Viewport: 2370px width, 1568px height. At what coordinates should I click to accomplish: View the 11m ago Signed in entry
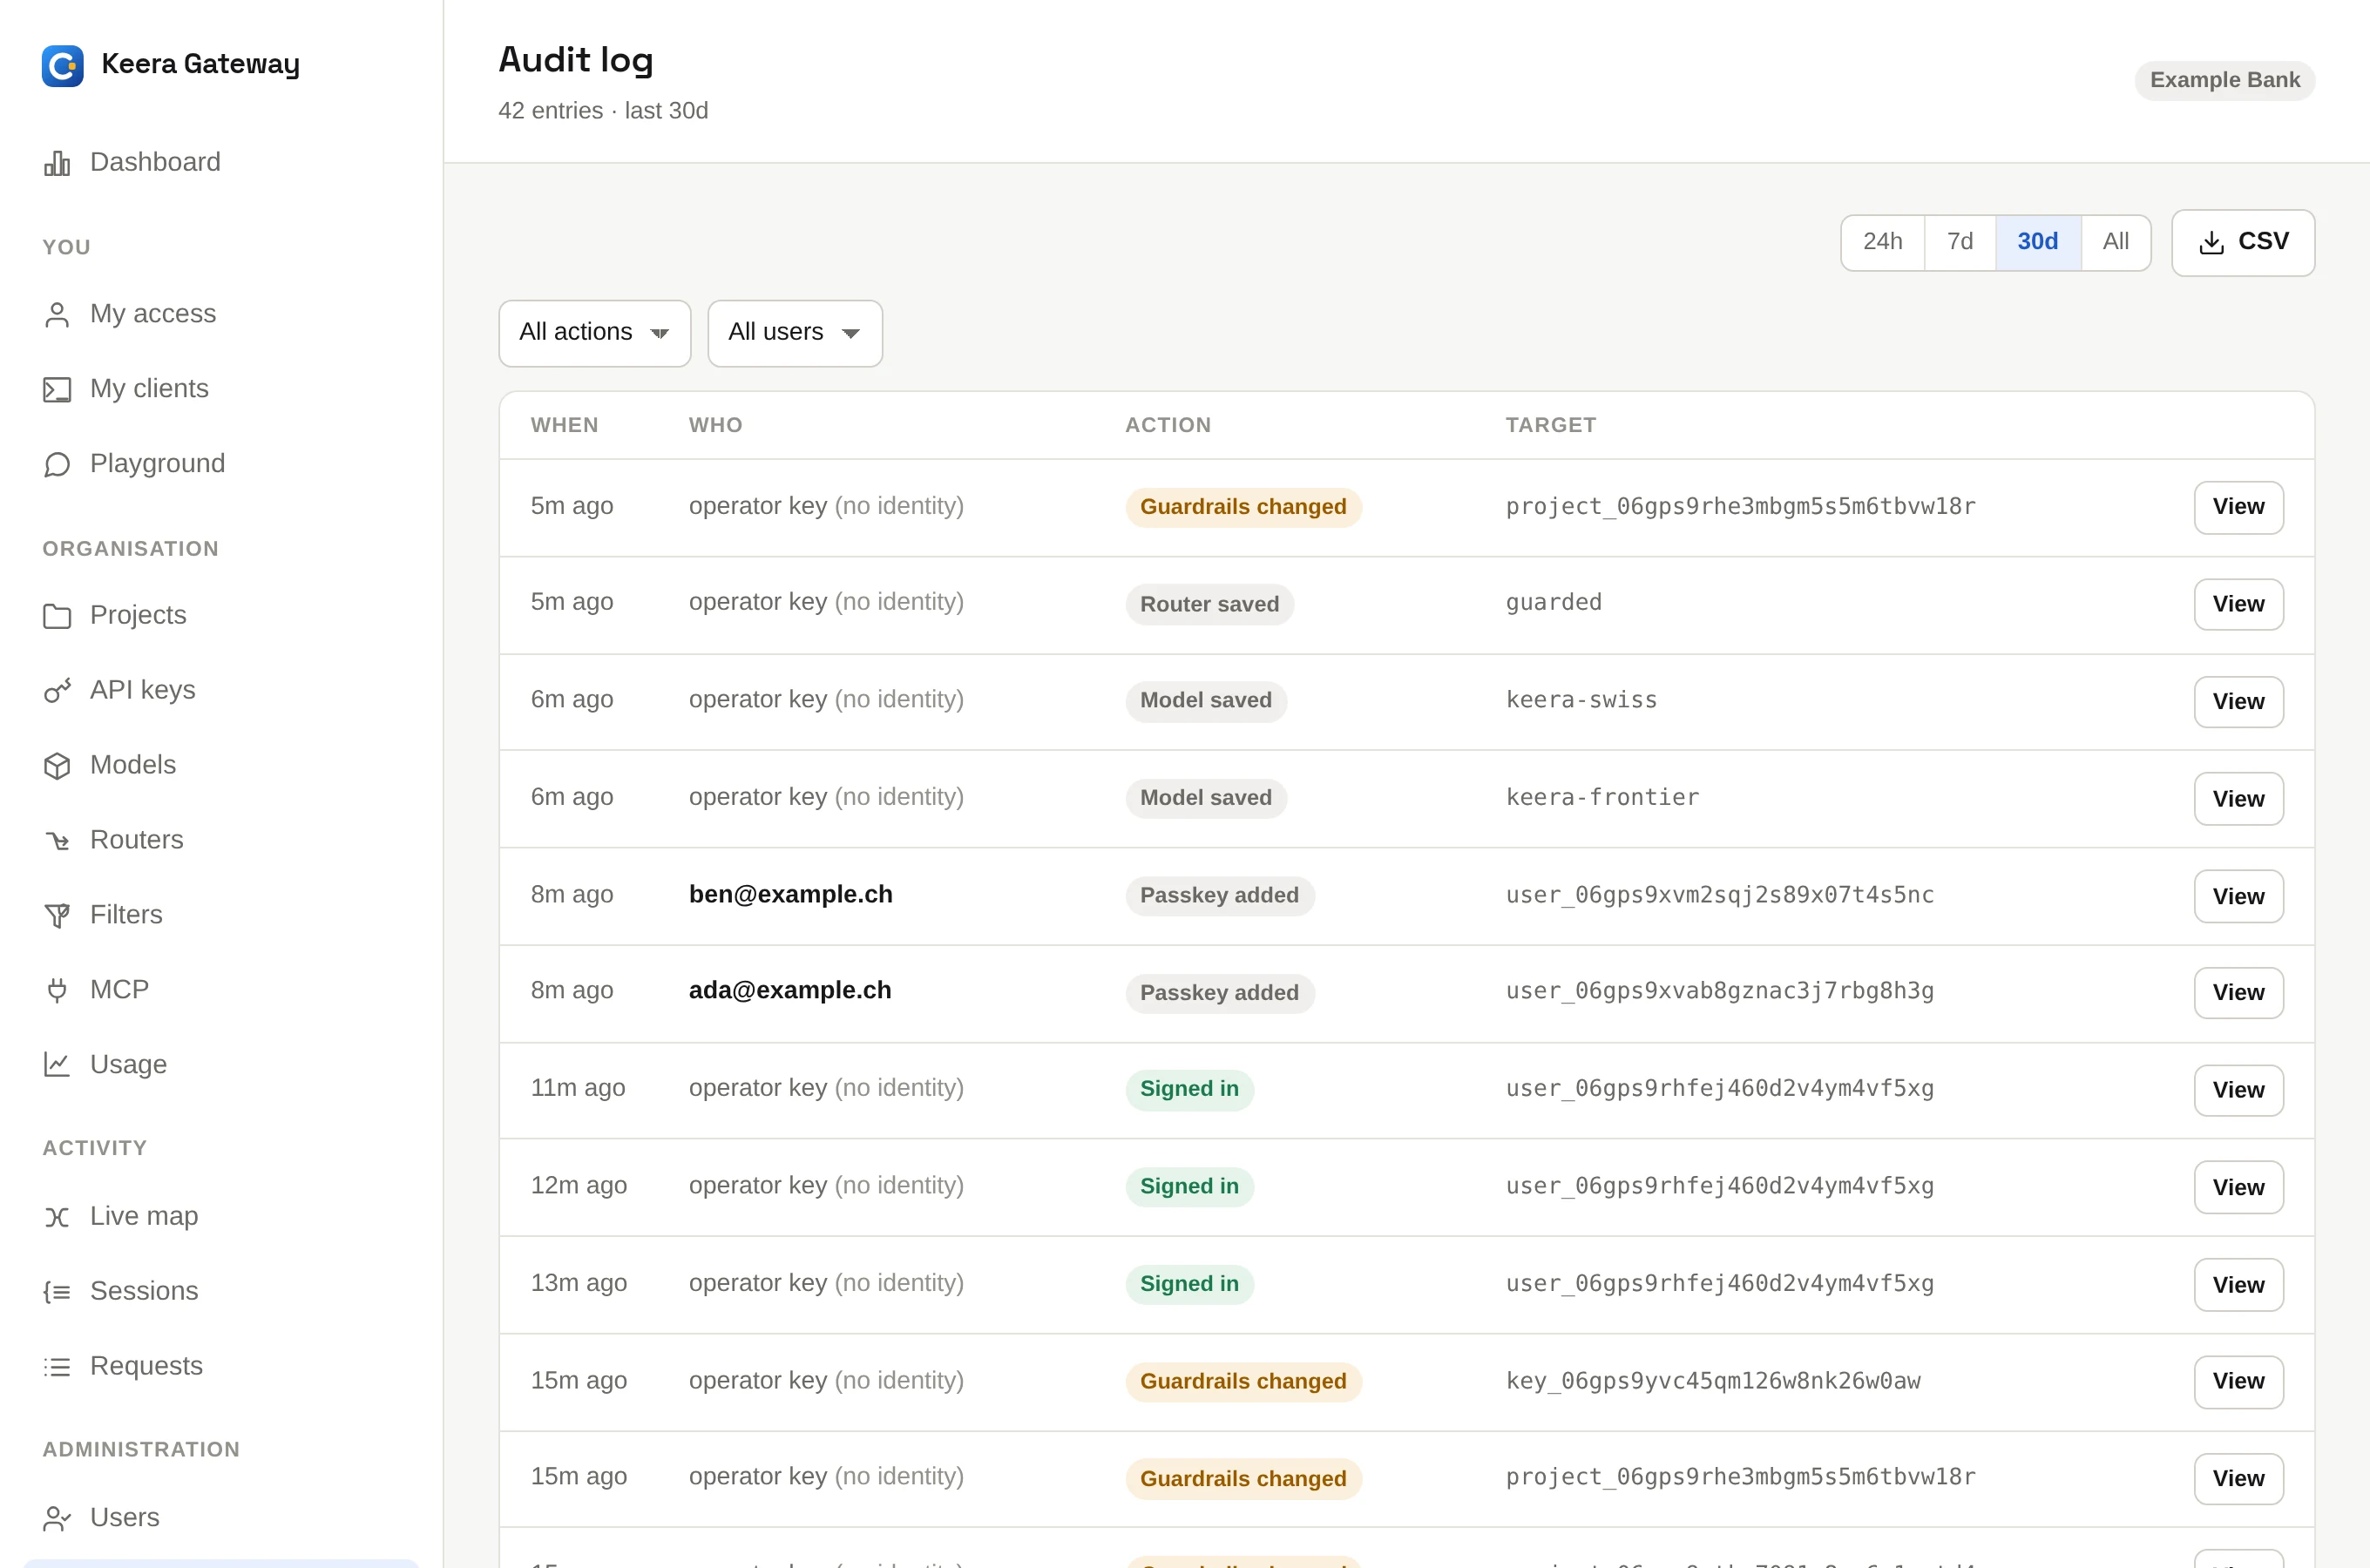pos(2238,1090)
